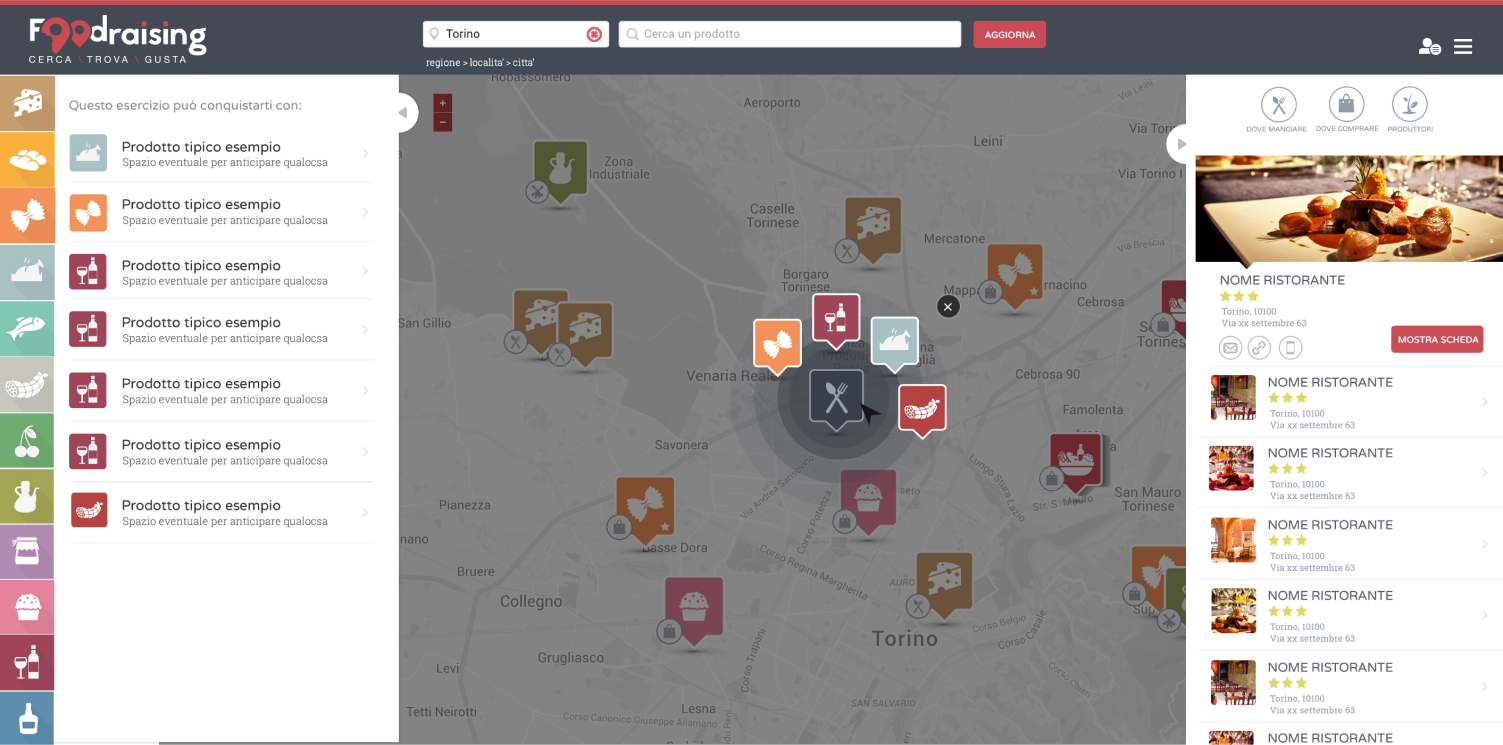
Task: Click the Mostra Scheda button
Action: 1437,340
